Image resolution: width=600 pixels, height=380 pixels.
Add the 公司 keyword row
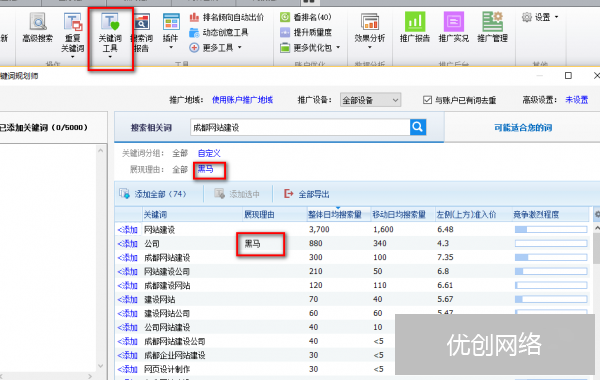128,244
